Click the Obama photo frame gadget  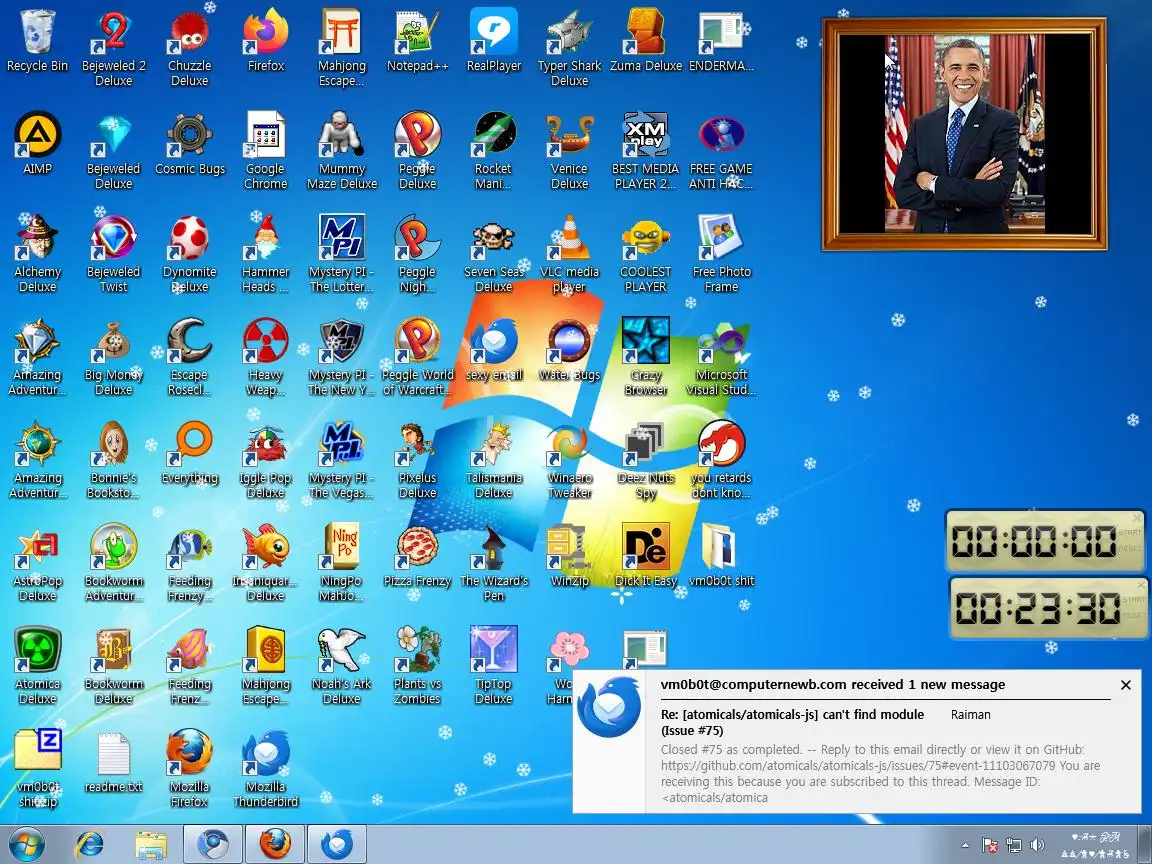964,134
